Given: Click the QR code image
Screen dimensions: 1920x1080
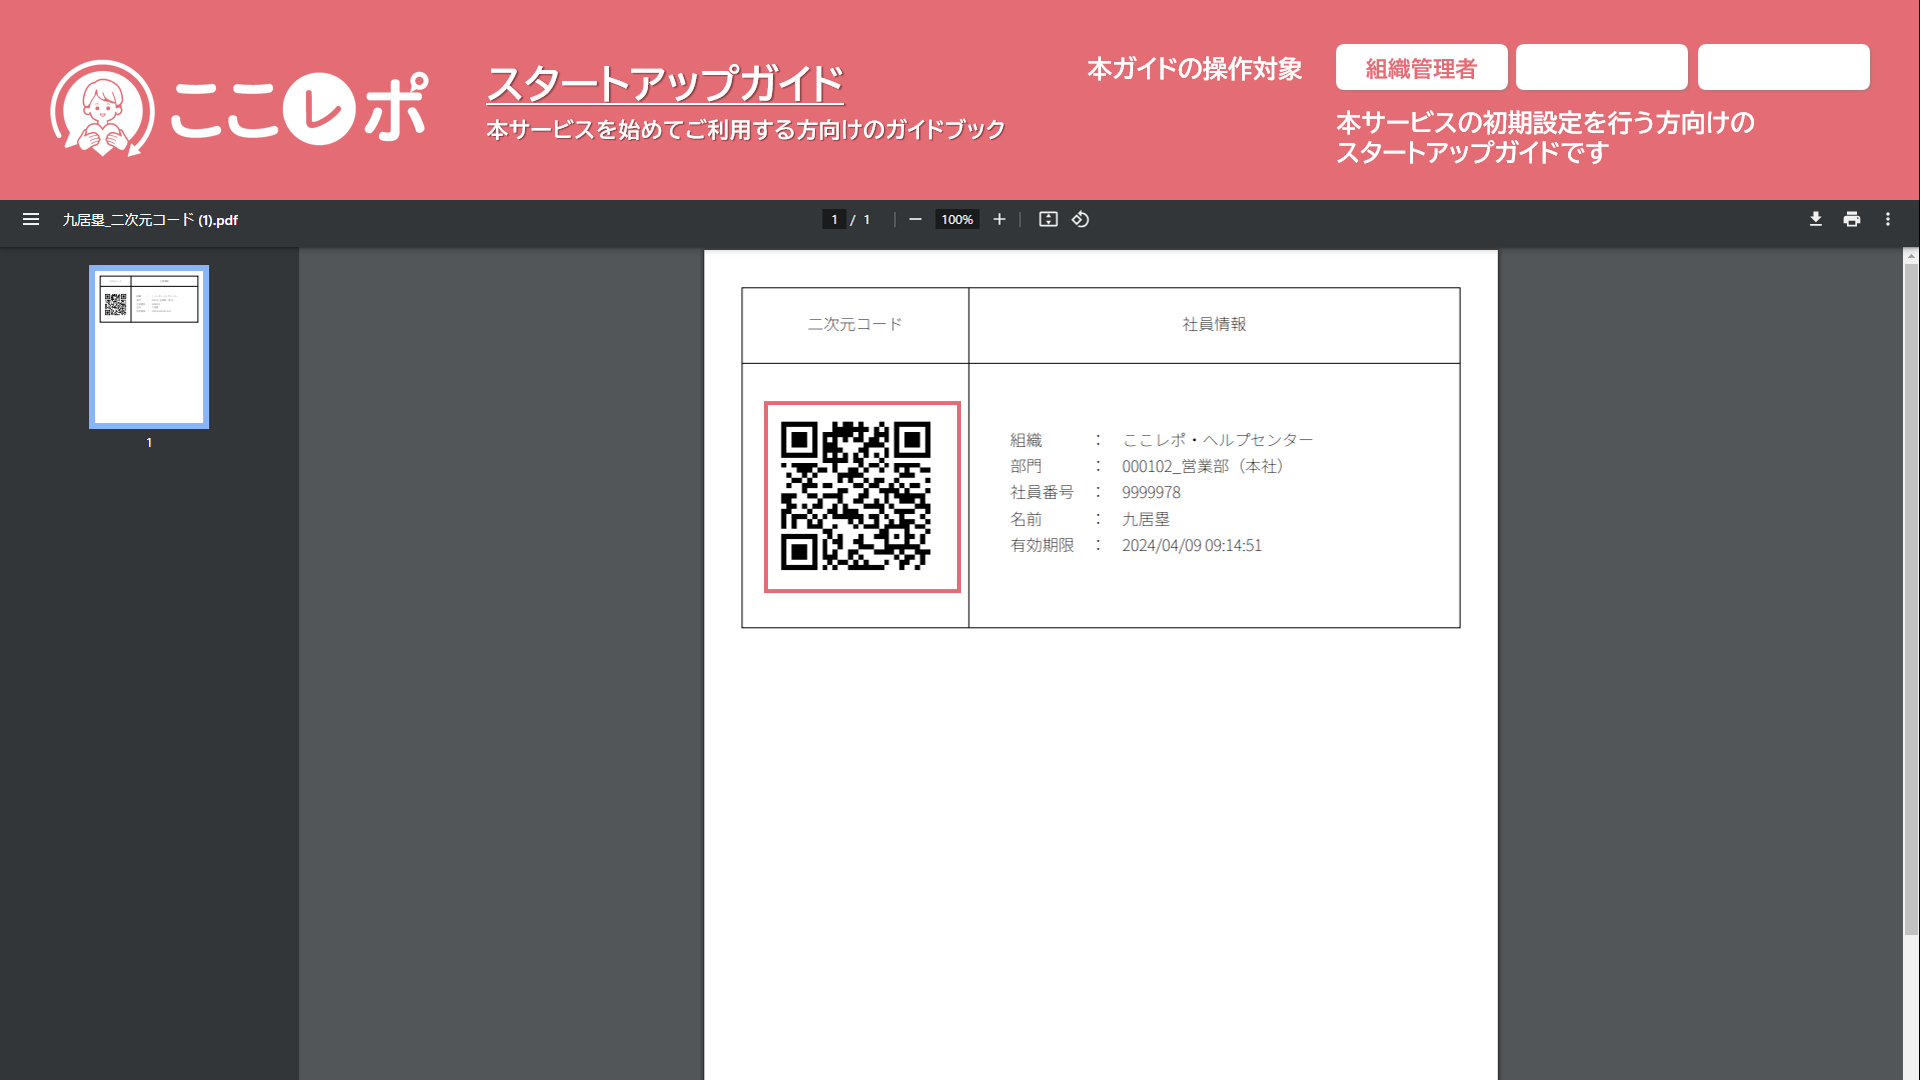Looking at the screenshot, I should click(x=857, y=496).
